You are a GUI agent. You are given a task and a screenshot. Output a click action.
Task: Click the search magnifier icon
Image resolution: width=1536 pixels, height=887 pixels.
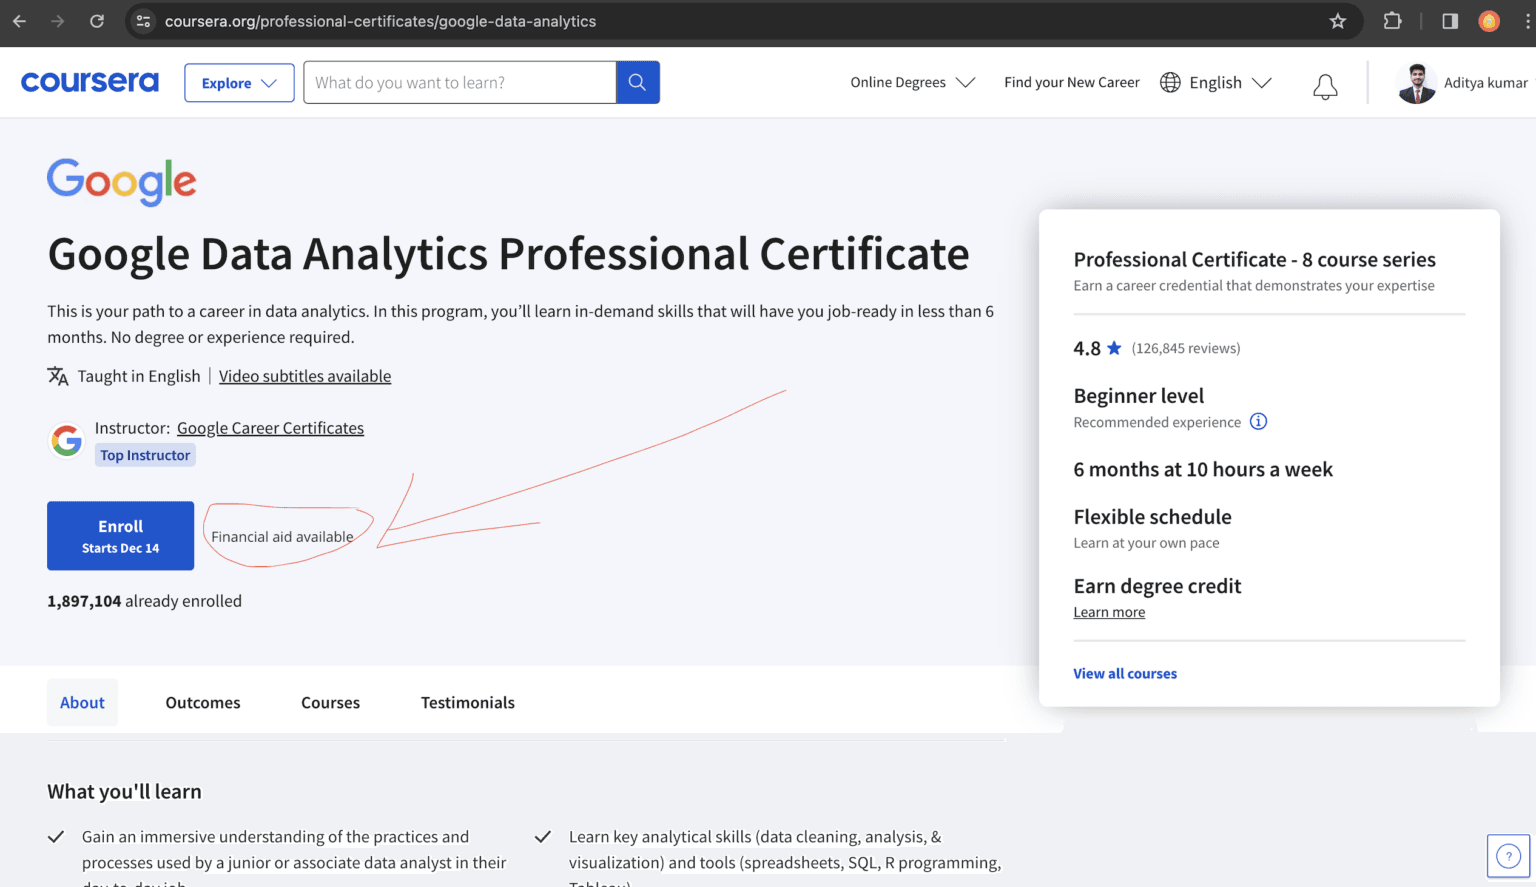637,82
